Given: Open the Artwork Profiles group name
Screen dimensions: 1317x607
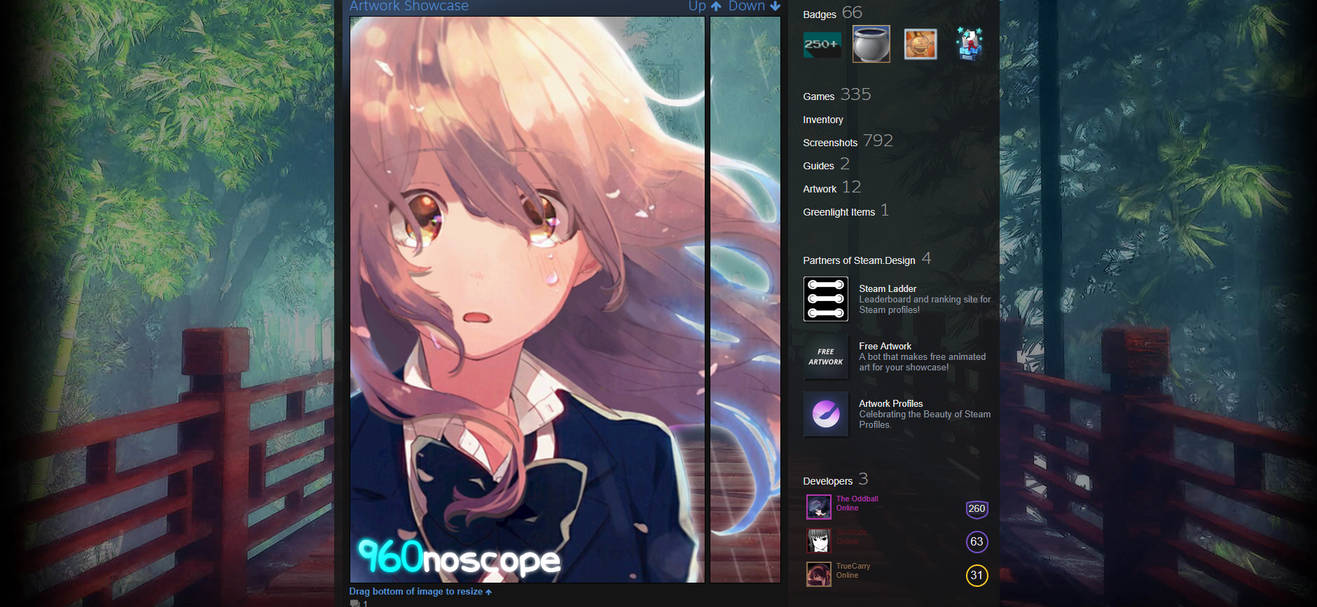Looking at the screenshot, I should click(891, 404).
